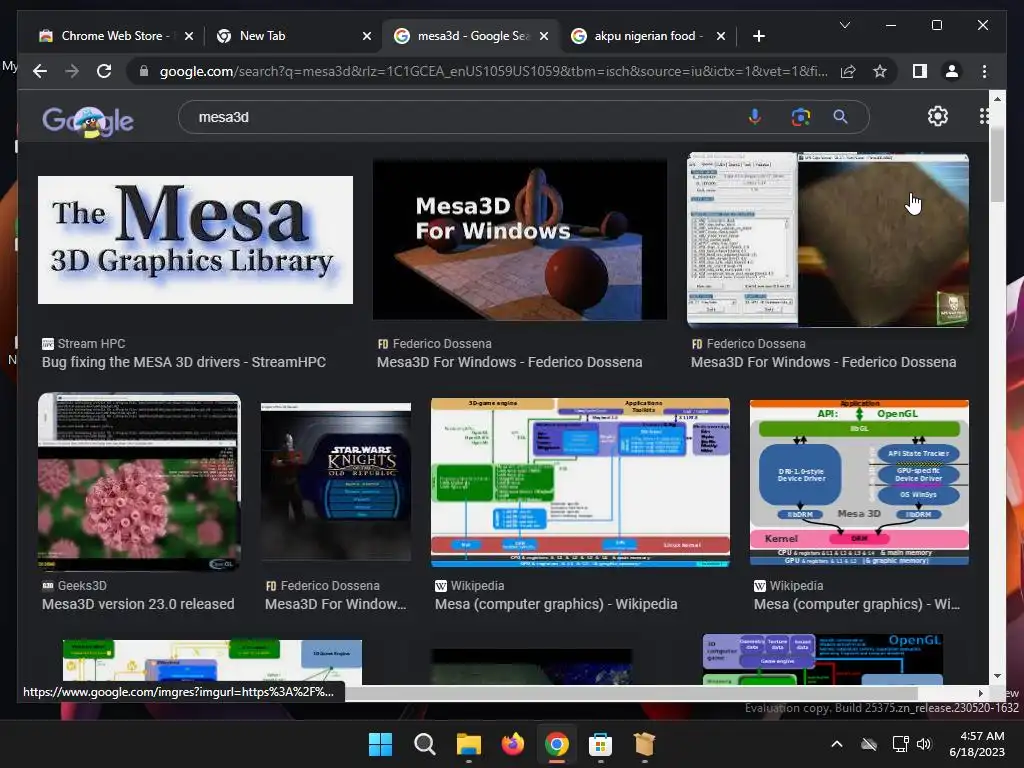The height and width of the screenshot is (768, 1024).
Task: Show hidden system tray icons
Action: click(837, 744)
